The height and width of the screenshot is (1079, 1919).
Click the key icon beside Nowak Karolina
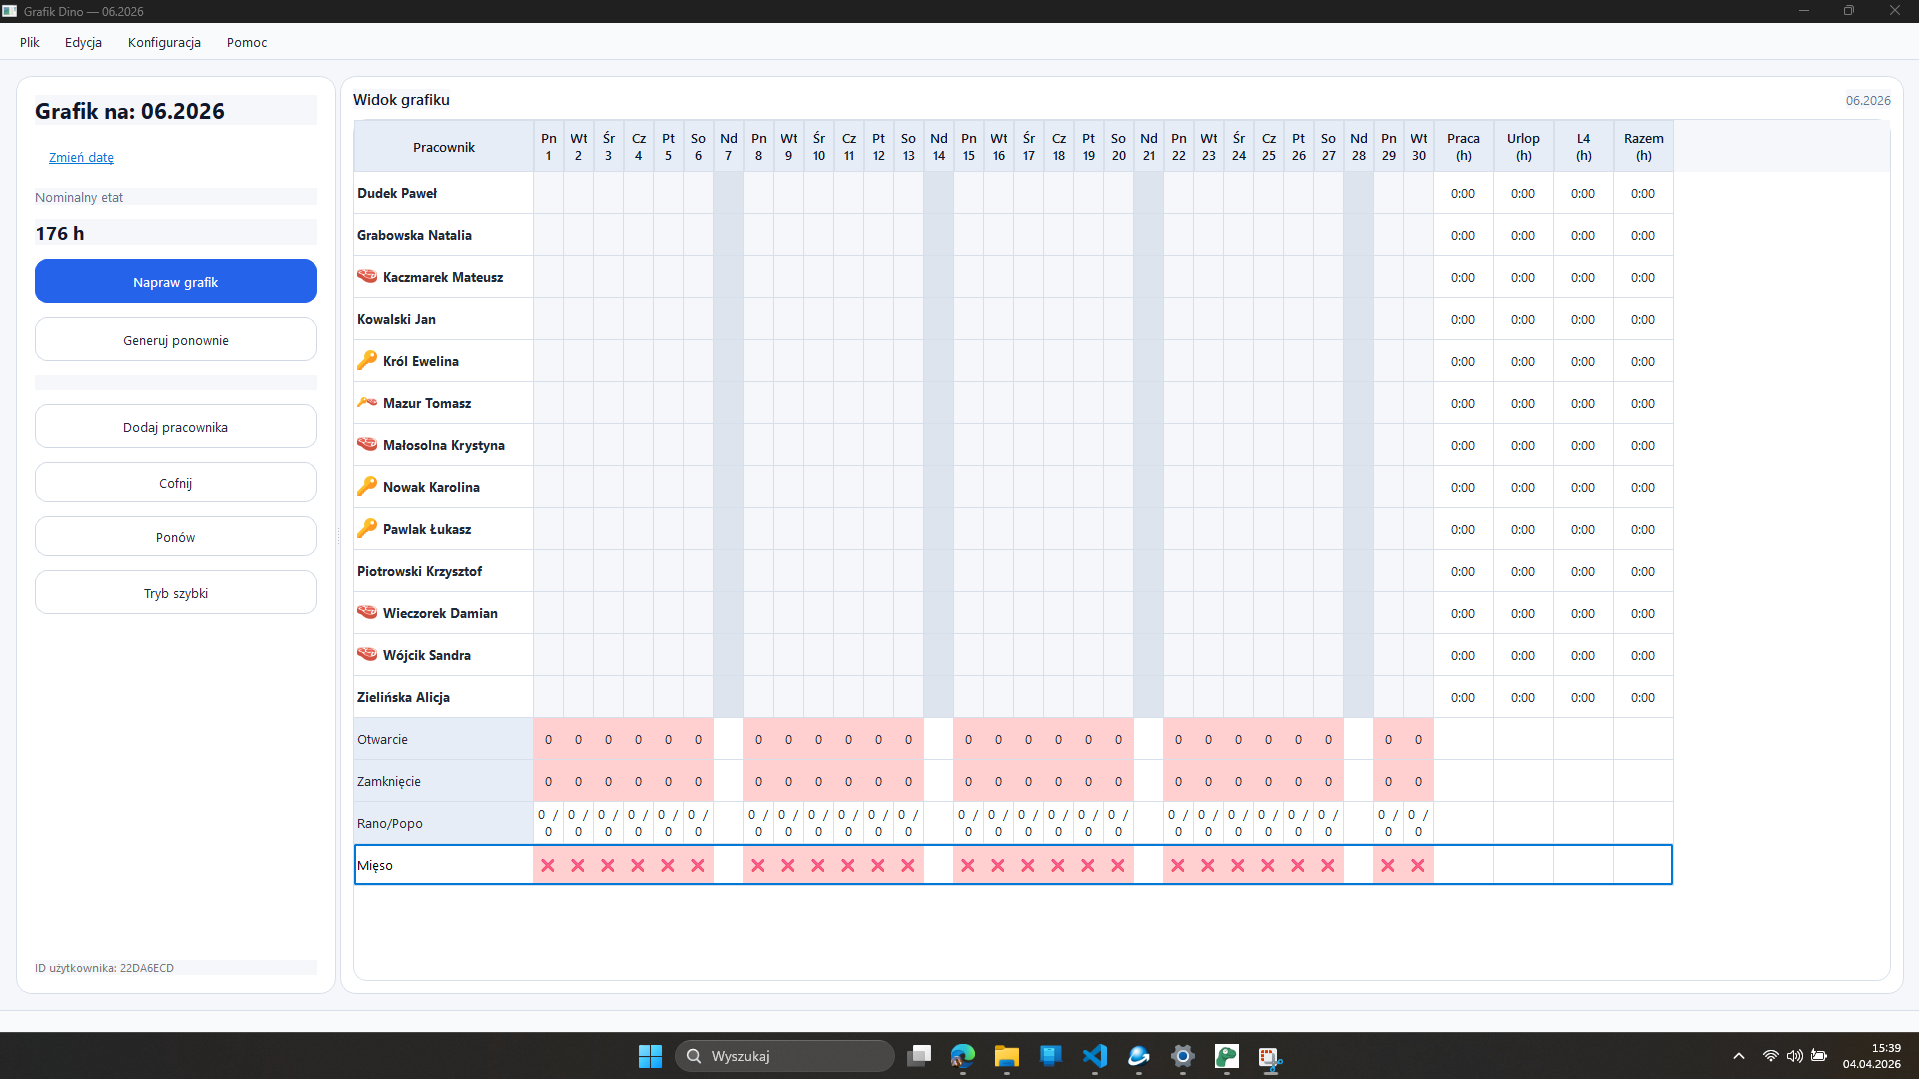coord(367,486)
